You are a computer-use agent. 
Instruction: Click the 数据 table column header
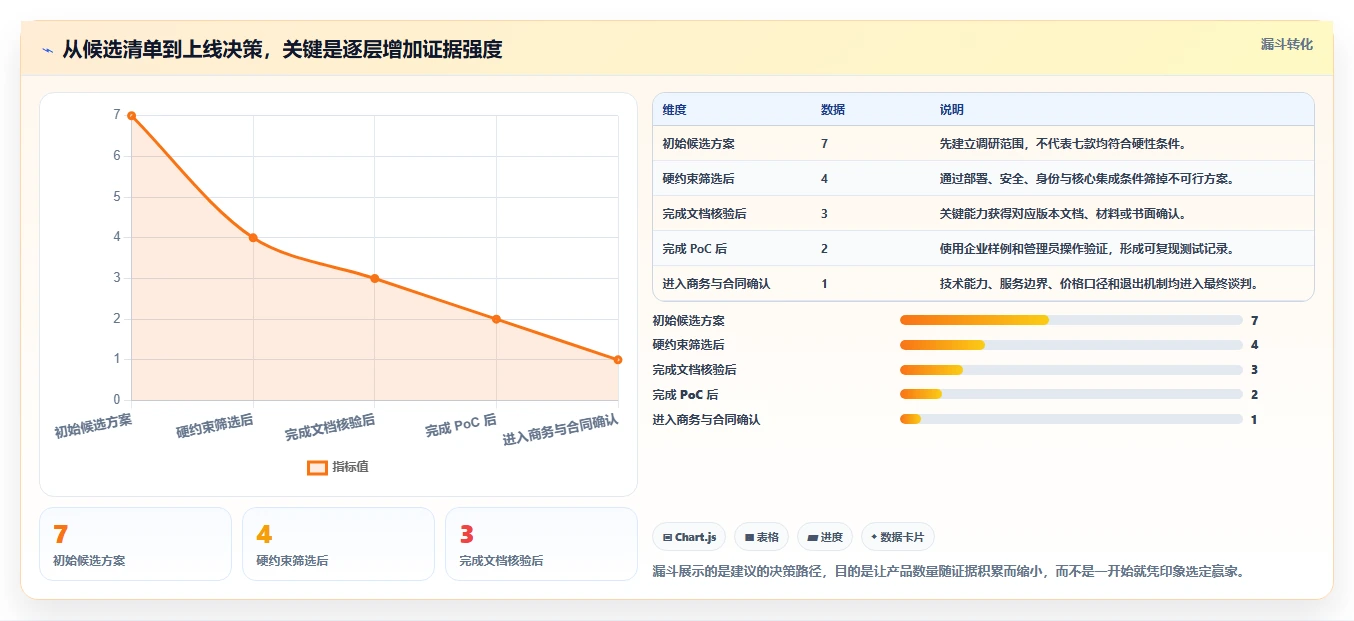tap(833, 110)
